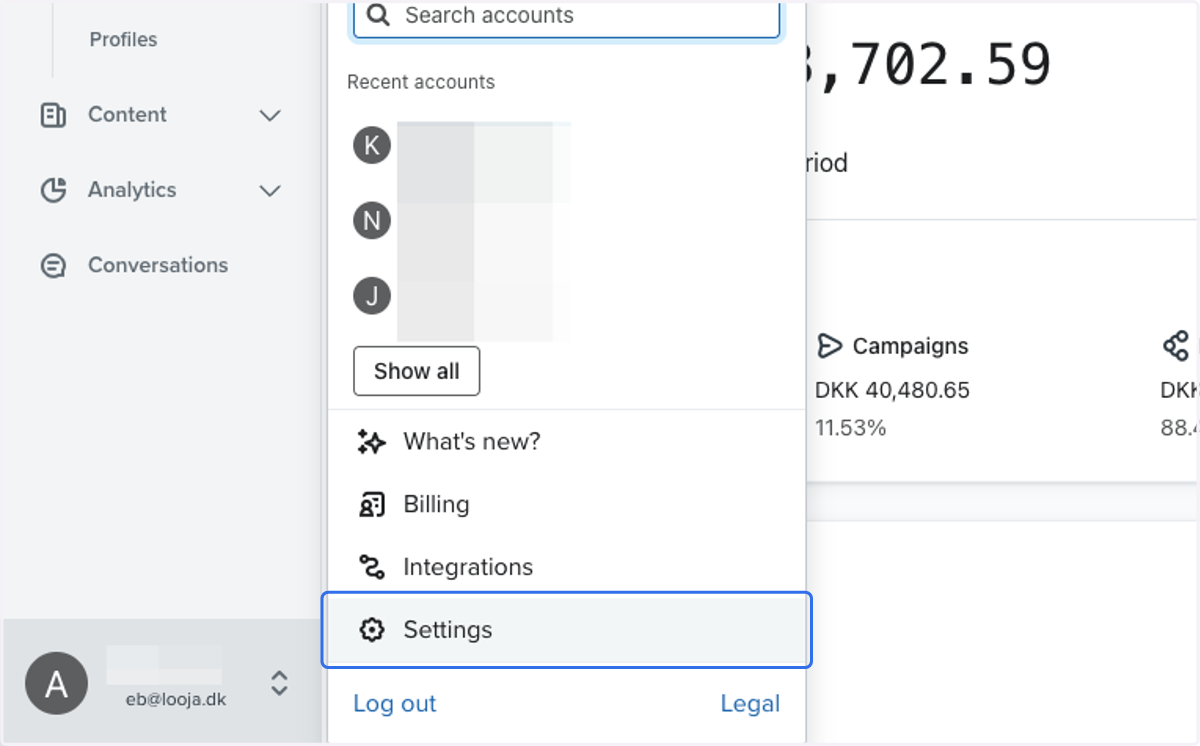Click the Content document icon

pos(52,115)
